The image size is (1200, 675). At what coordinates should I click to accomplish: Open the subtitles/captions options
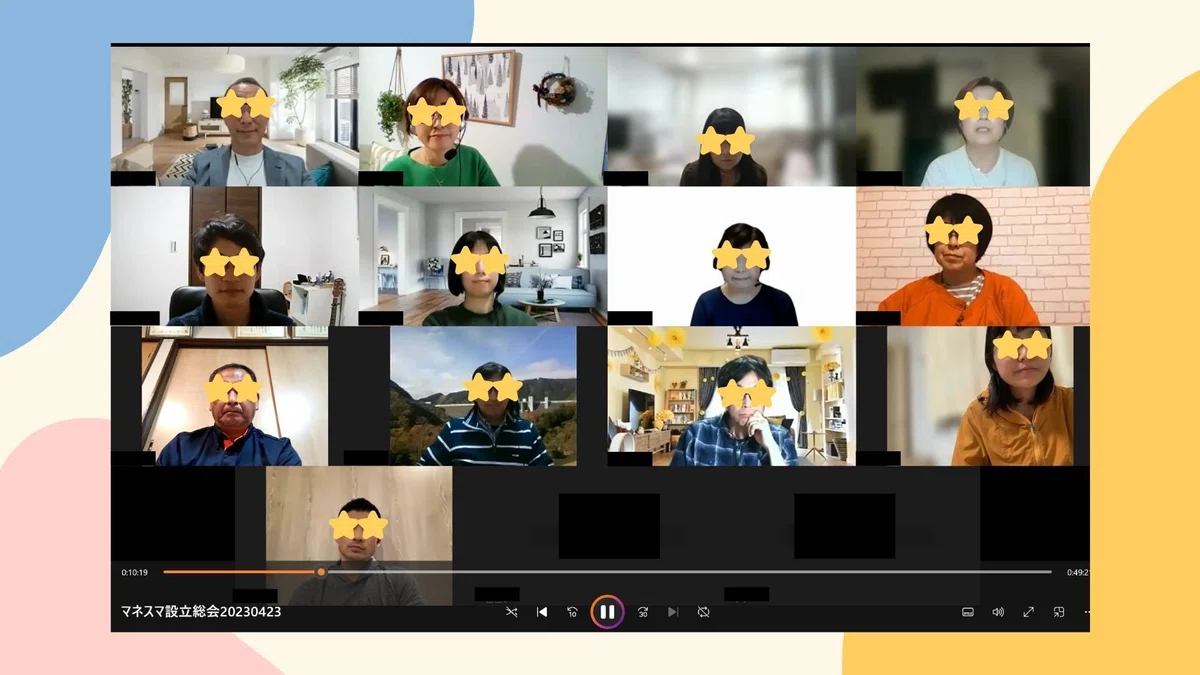tap(968, 612)
